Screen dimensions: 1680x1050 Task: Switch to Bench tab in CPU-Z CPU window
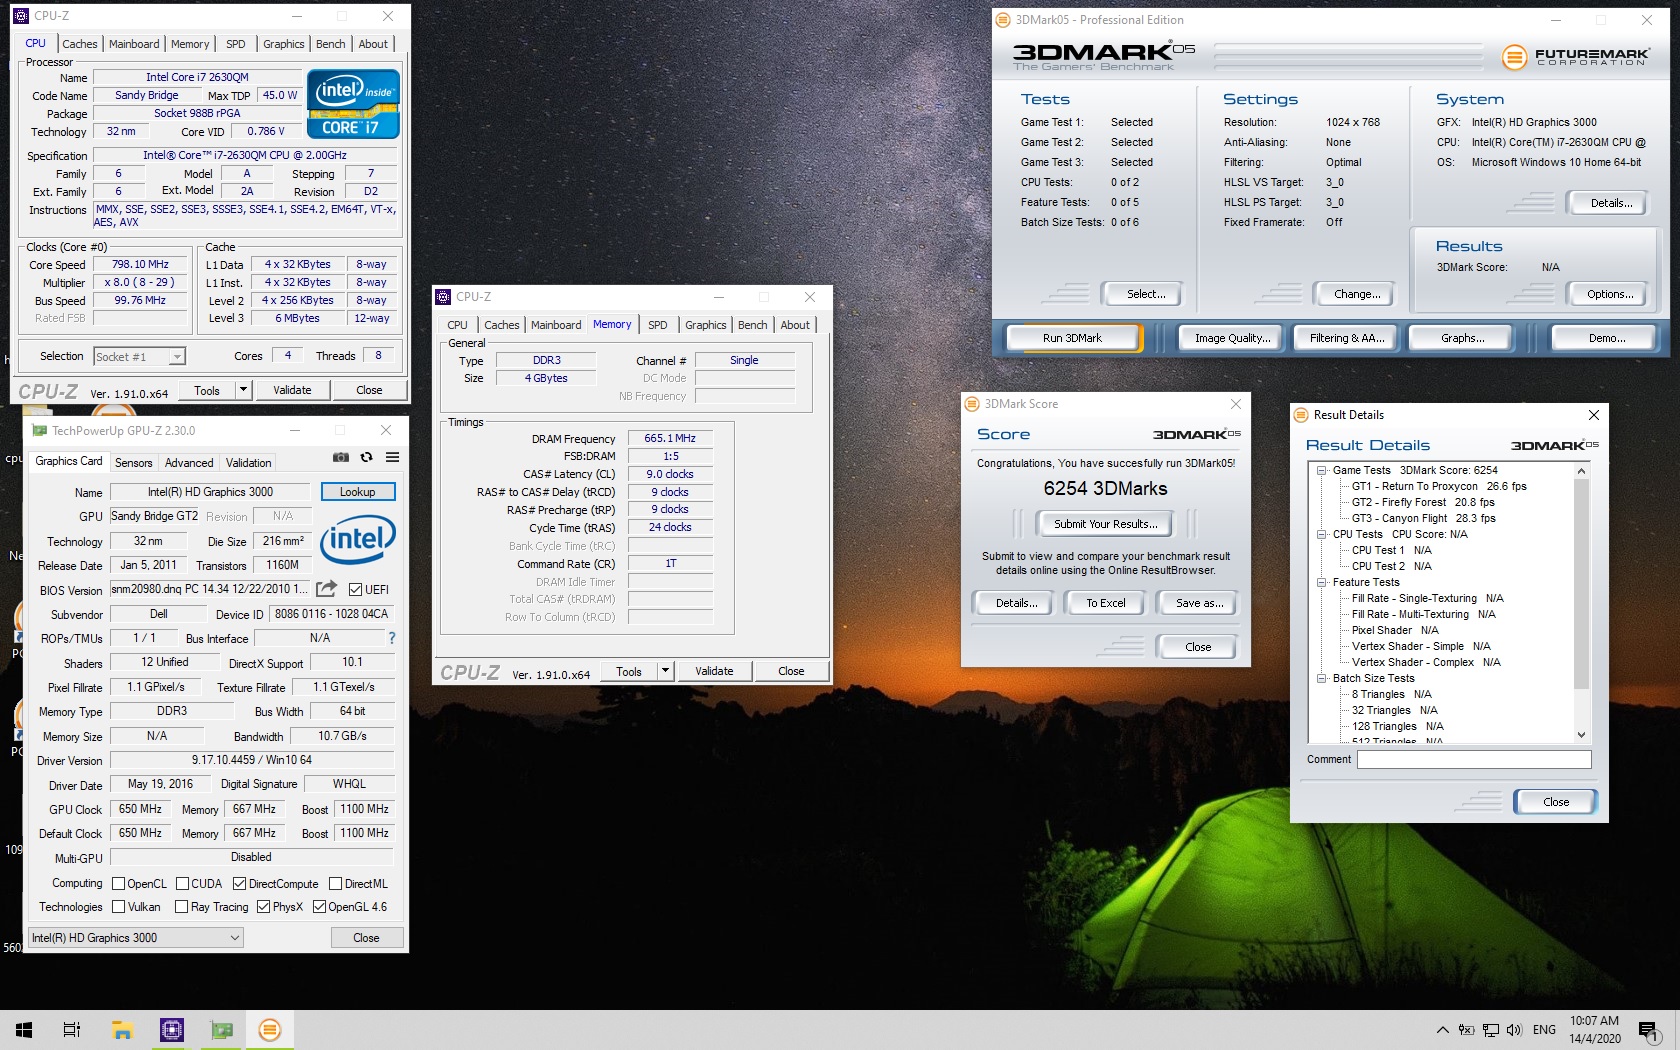click(330, 44)
